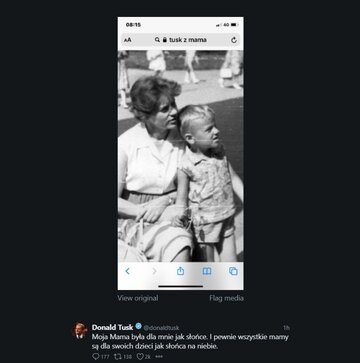Screen dimensions: 360x363
Task: Open Donald Tusk's profile avatar
Action: coord(80,331)
